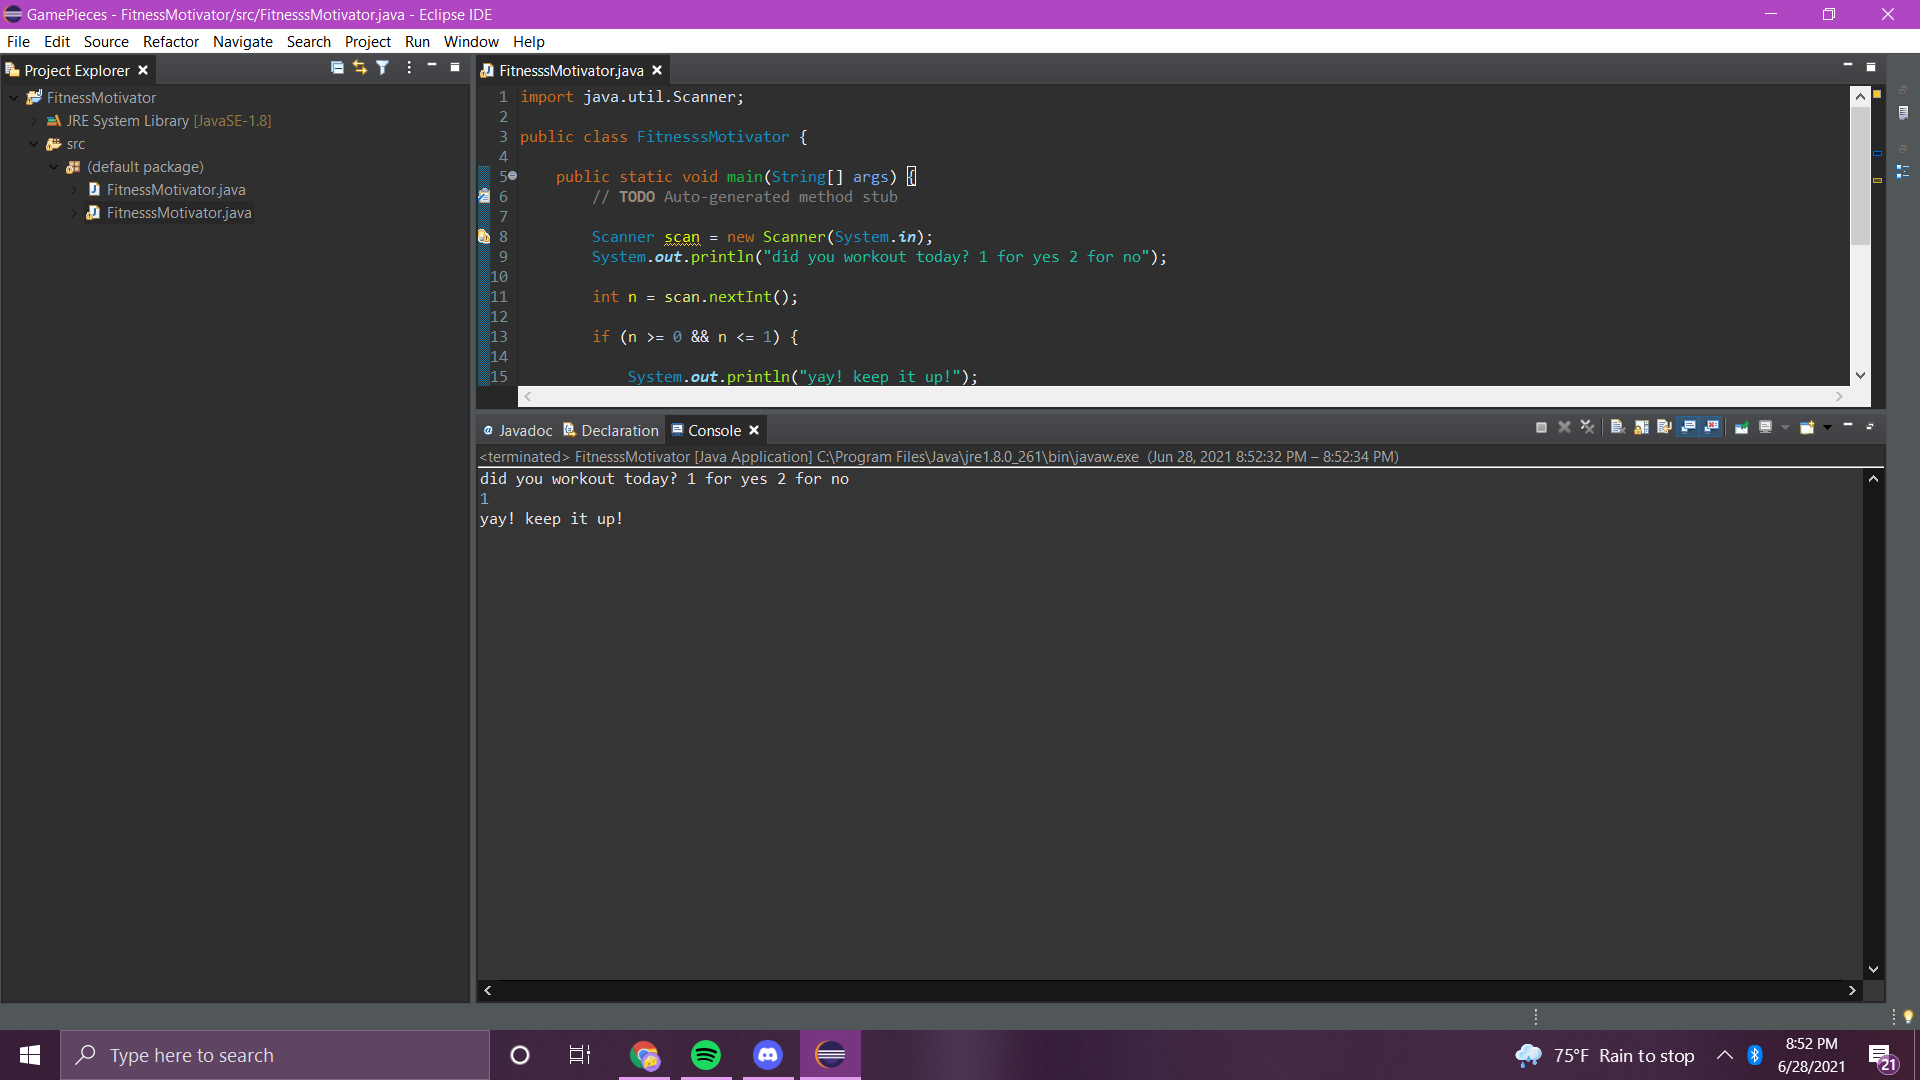Click Remove All Terminated Launches icon

pyautogui.click(x=1587, y=427)
